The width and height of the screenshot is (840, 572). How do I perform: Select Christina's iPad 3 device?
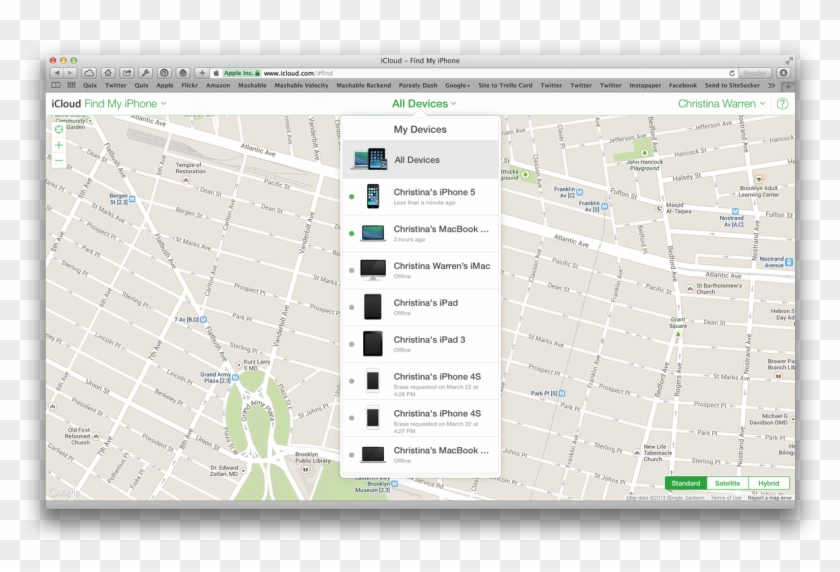421,344
